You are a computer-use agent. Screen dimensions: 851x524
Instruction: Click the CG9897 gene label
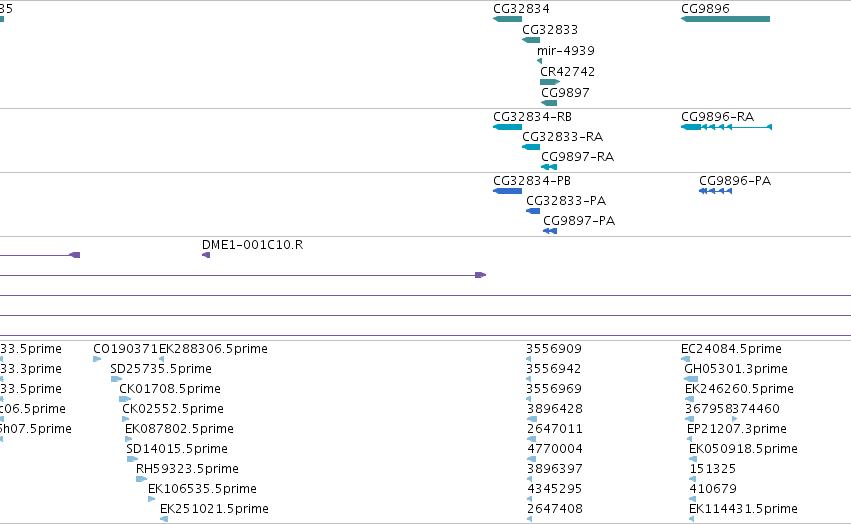[x=565, y=93]
